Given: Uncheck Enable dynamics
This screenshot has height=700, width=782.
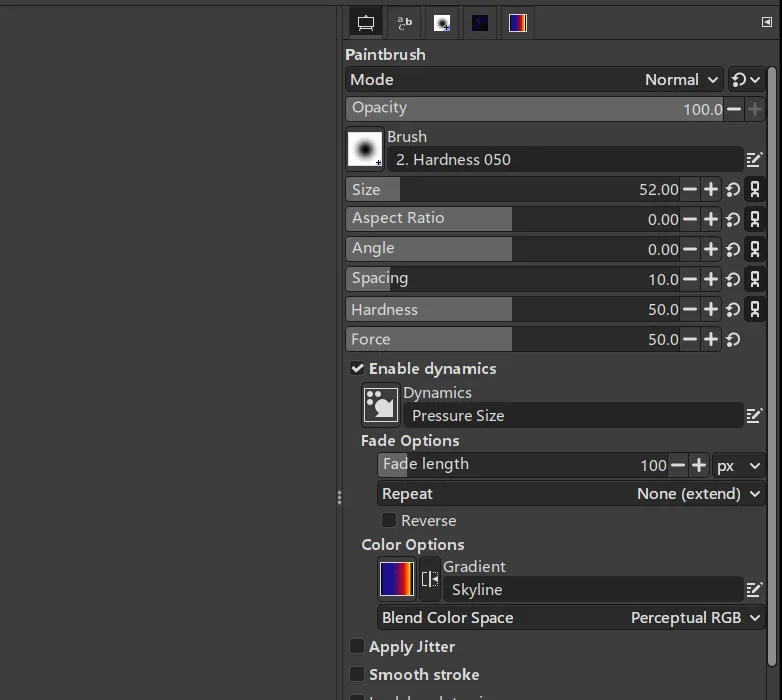Looking at the screenshot, I should click(357, 368).
